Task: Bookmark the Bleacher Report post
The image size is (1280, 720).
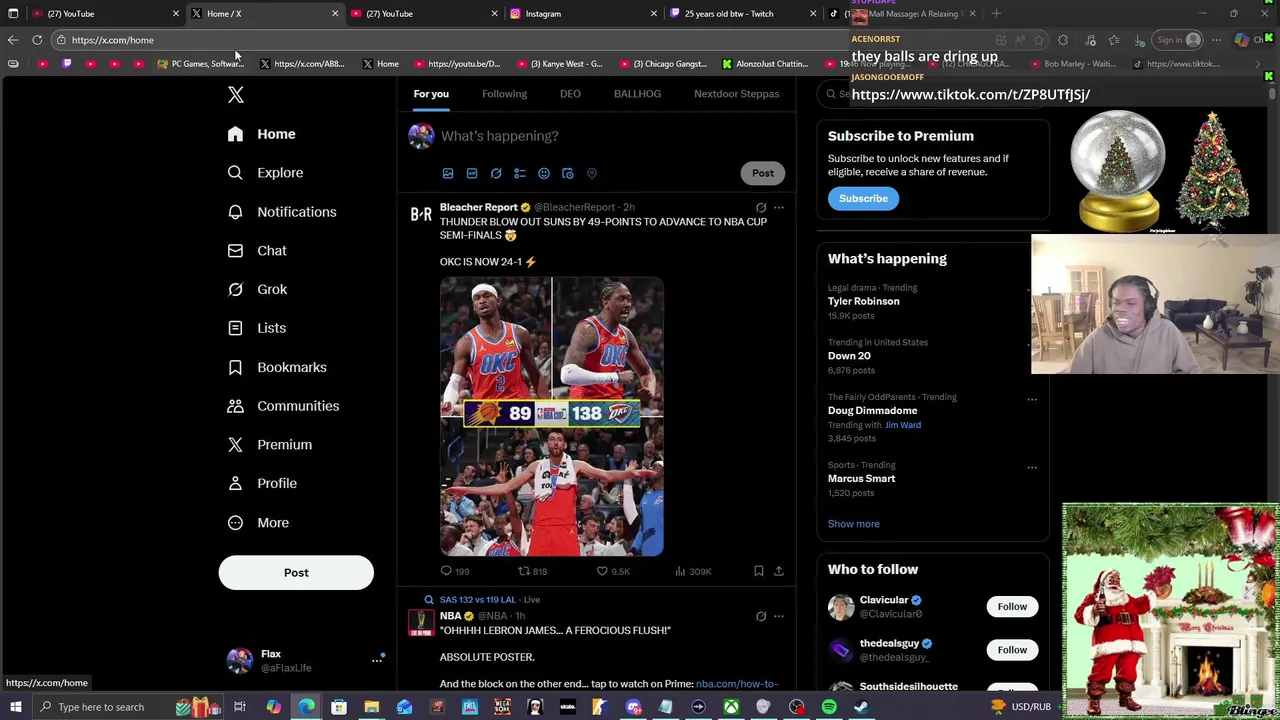Action: tap(759, 571)
